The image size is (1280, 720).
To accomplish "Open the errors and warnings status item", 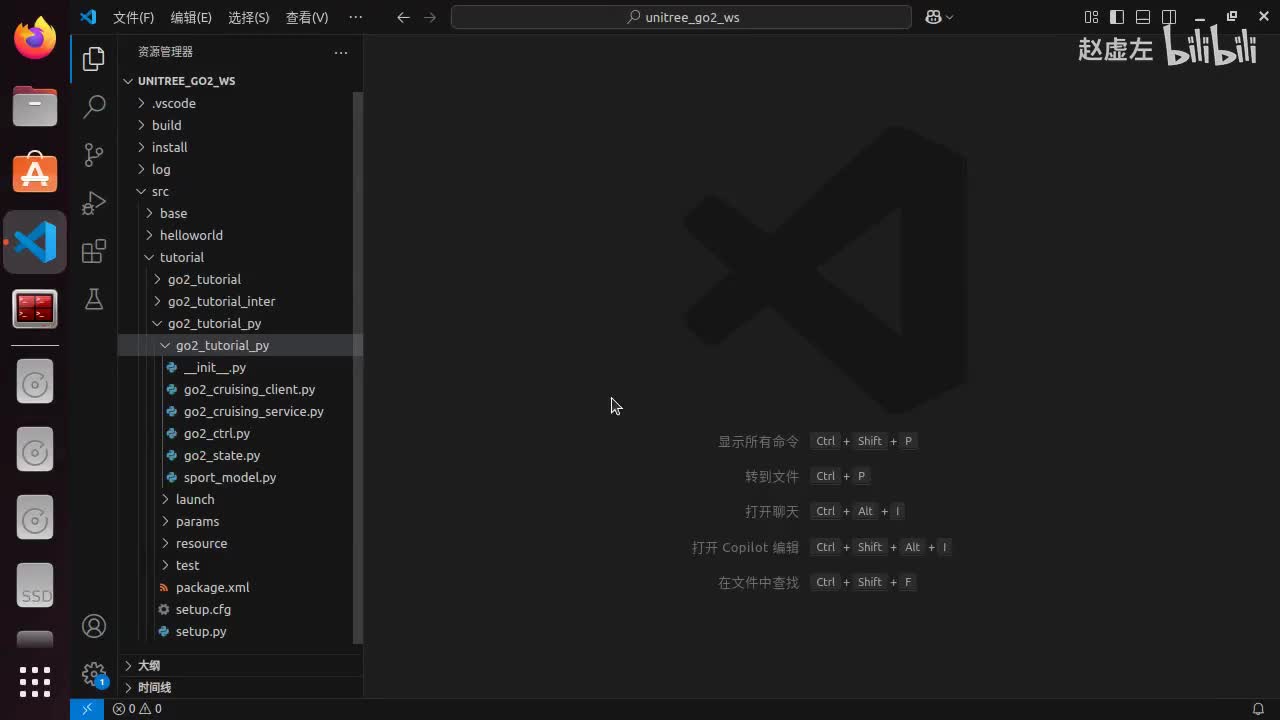I will [137, 709].
